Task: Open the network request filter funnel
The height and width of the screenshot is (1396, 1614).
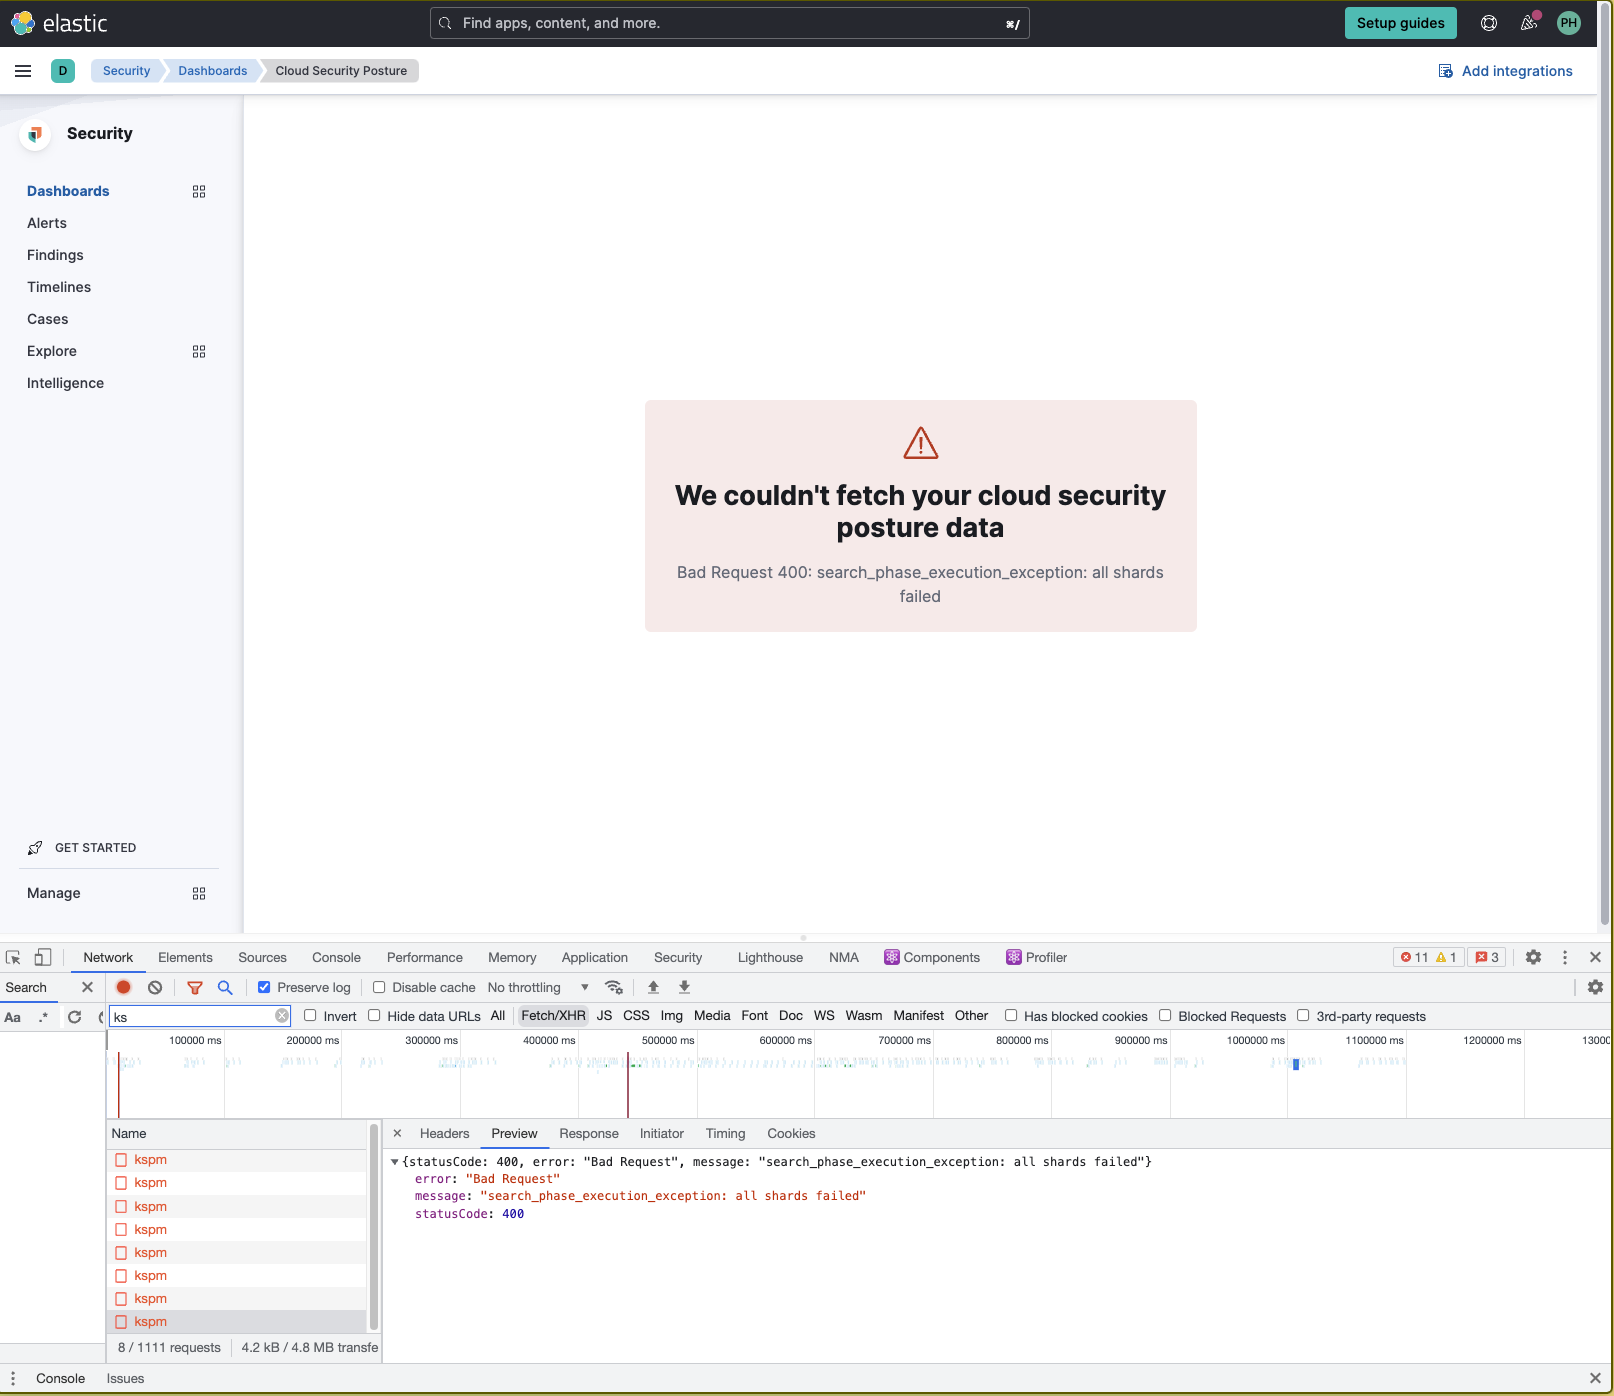Action: tap(194, 987)
